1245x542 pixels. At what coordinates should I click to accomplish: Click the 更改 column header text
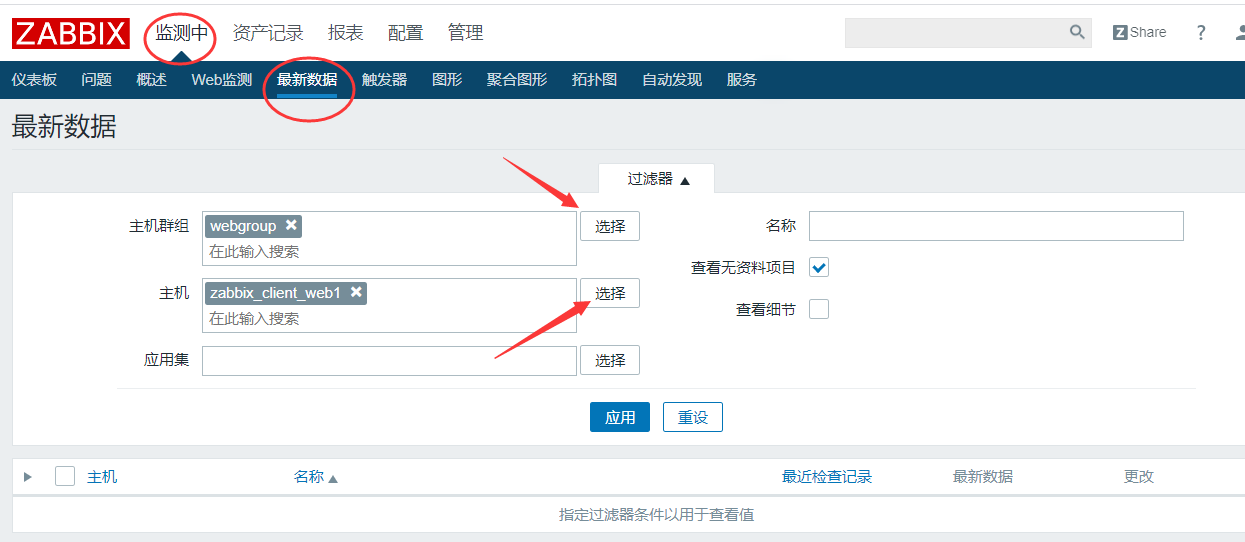pos(1139,477)
